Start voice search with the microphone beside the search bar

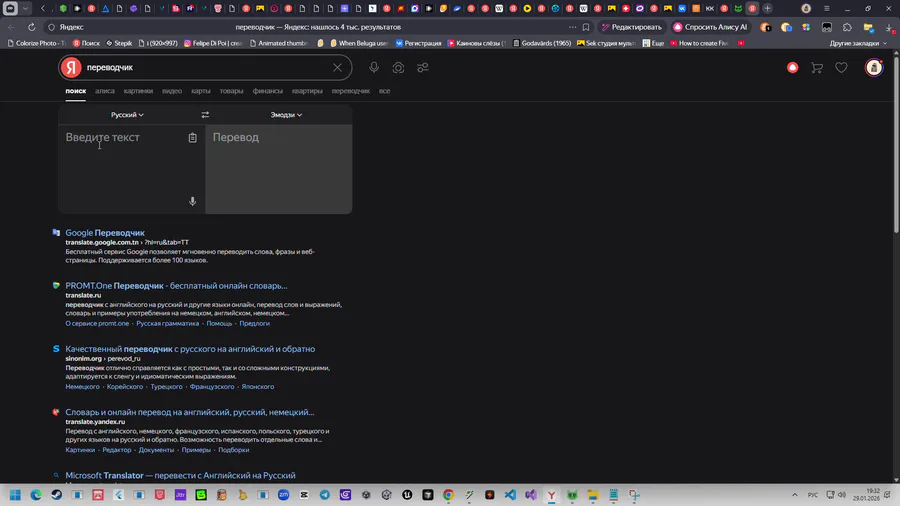click(374, 68)
